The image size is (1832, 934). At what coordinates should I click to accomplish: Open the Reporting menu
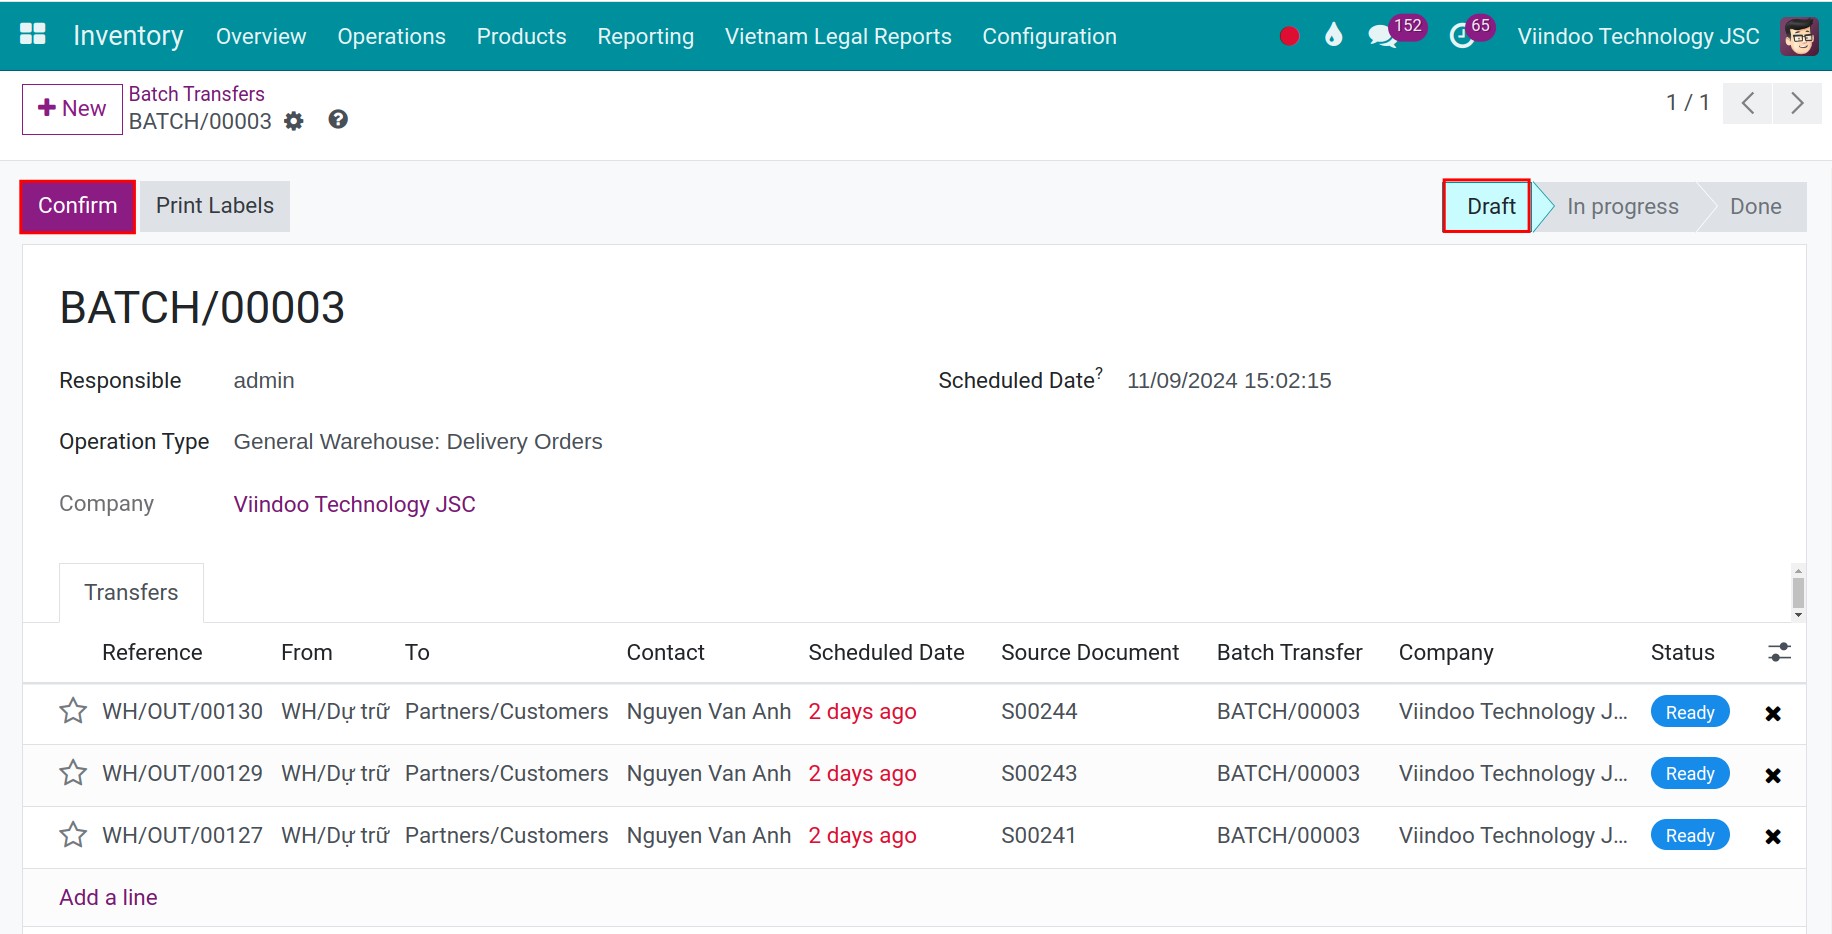tap(645, 36)
